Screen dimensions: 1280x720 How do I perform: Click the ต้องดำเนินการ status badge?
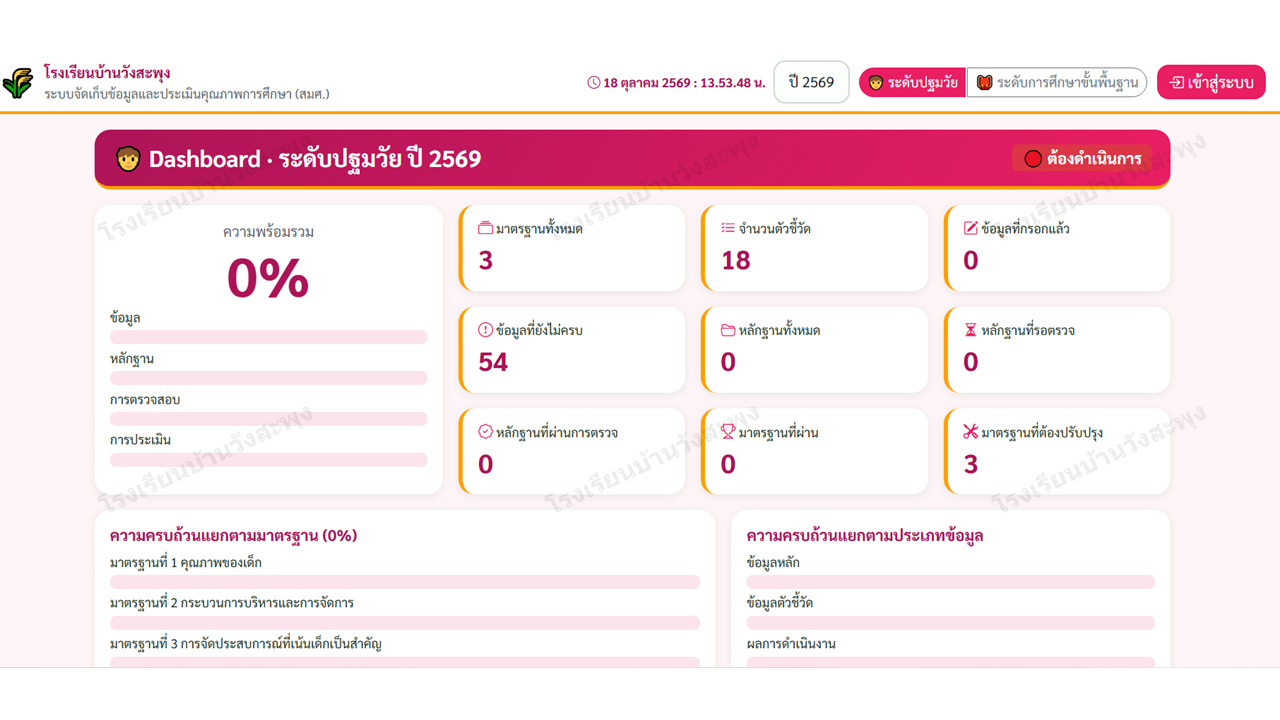point(1082,158)
